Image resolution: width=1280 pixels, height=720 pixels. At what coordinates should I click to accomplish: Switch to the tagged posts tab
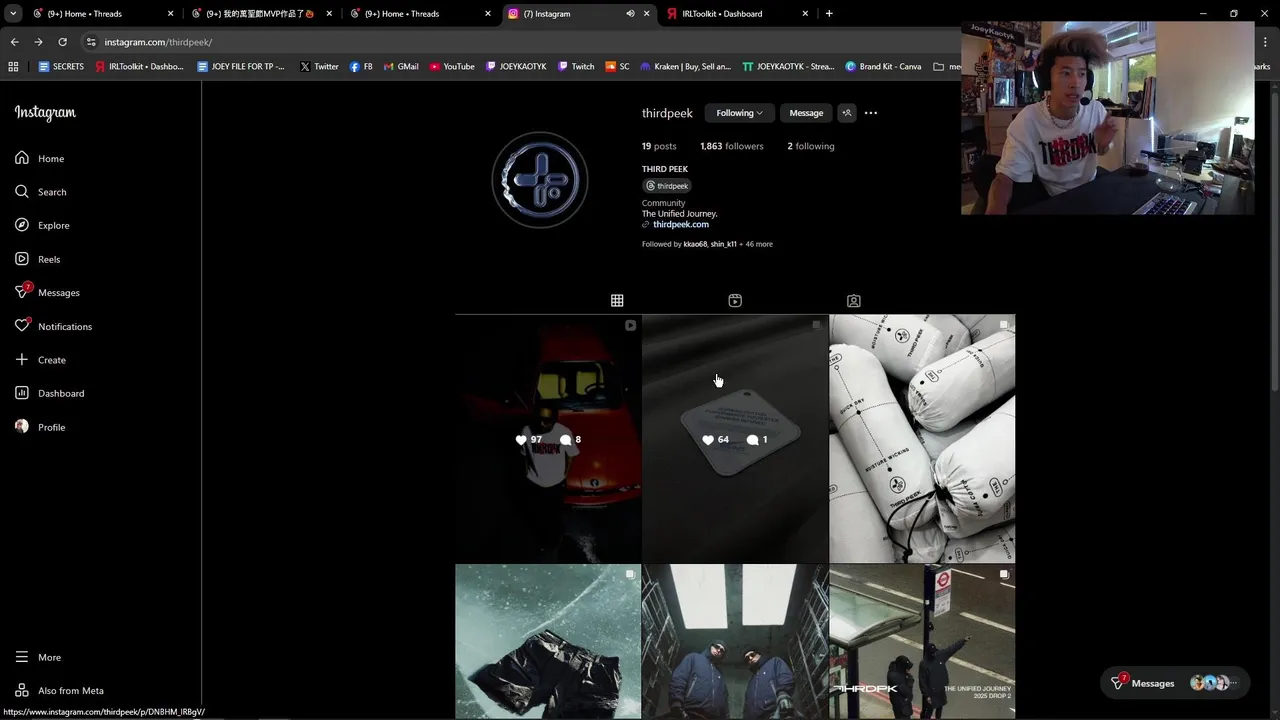click(853, 300)
